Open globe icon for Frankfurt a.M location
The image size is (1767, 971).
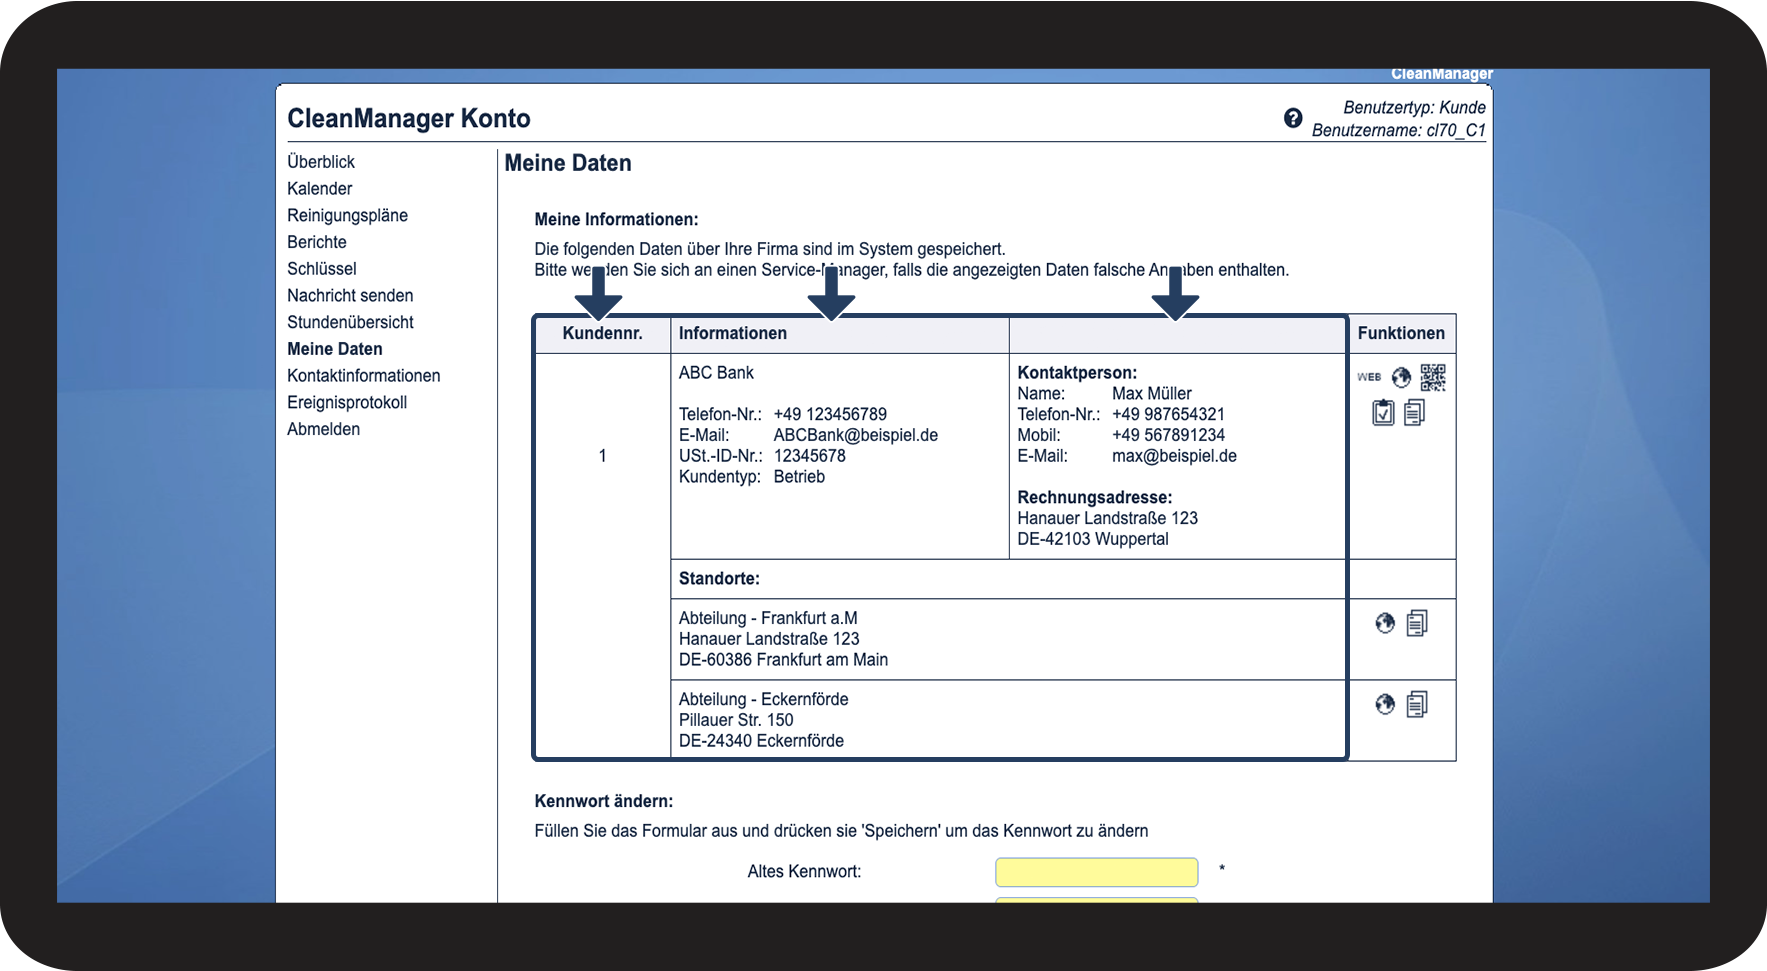click(x=1385, y=623)
